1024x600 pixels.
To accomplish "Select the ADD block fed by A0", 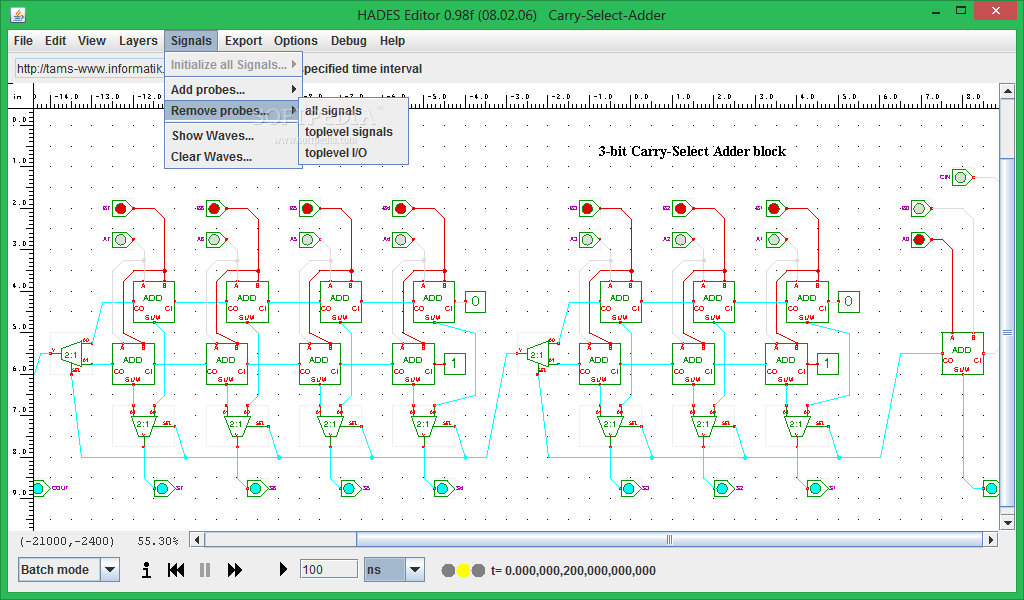I will 962,353.
